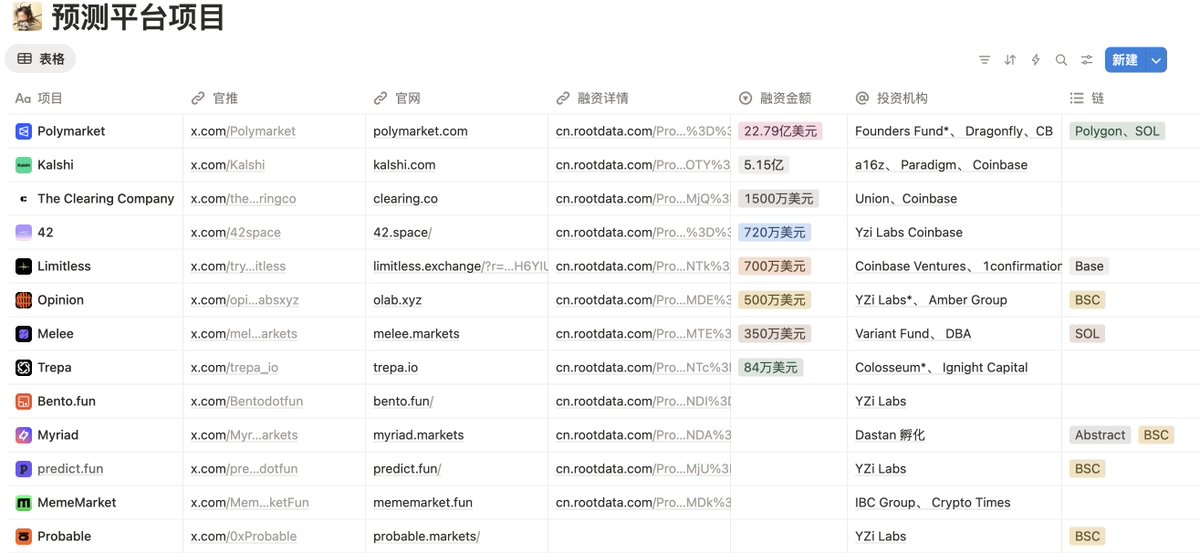
Task: Expand the dropdown arrow beside 新建
Action: 1156,60
